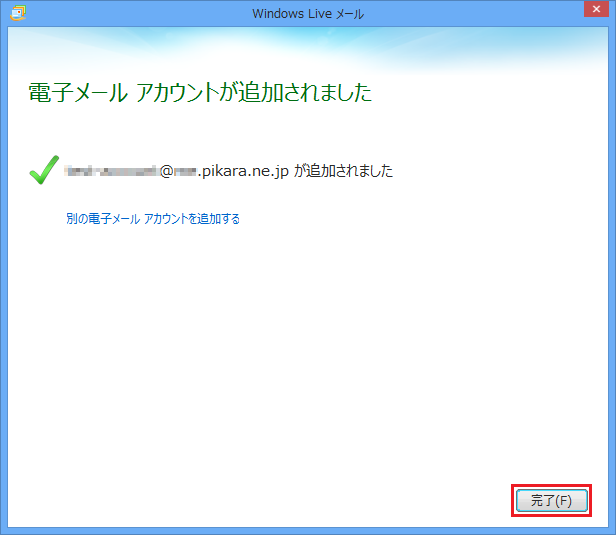
Task: Select the pikara.ne.jp が追加されました text
Action: point(297,171)
